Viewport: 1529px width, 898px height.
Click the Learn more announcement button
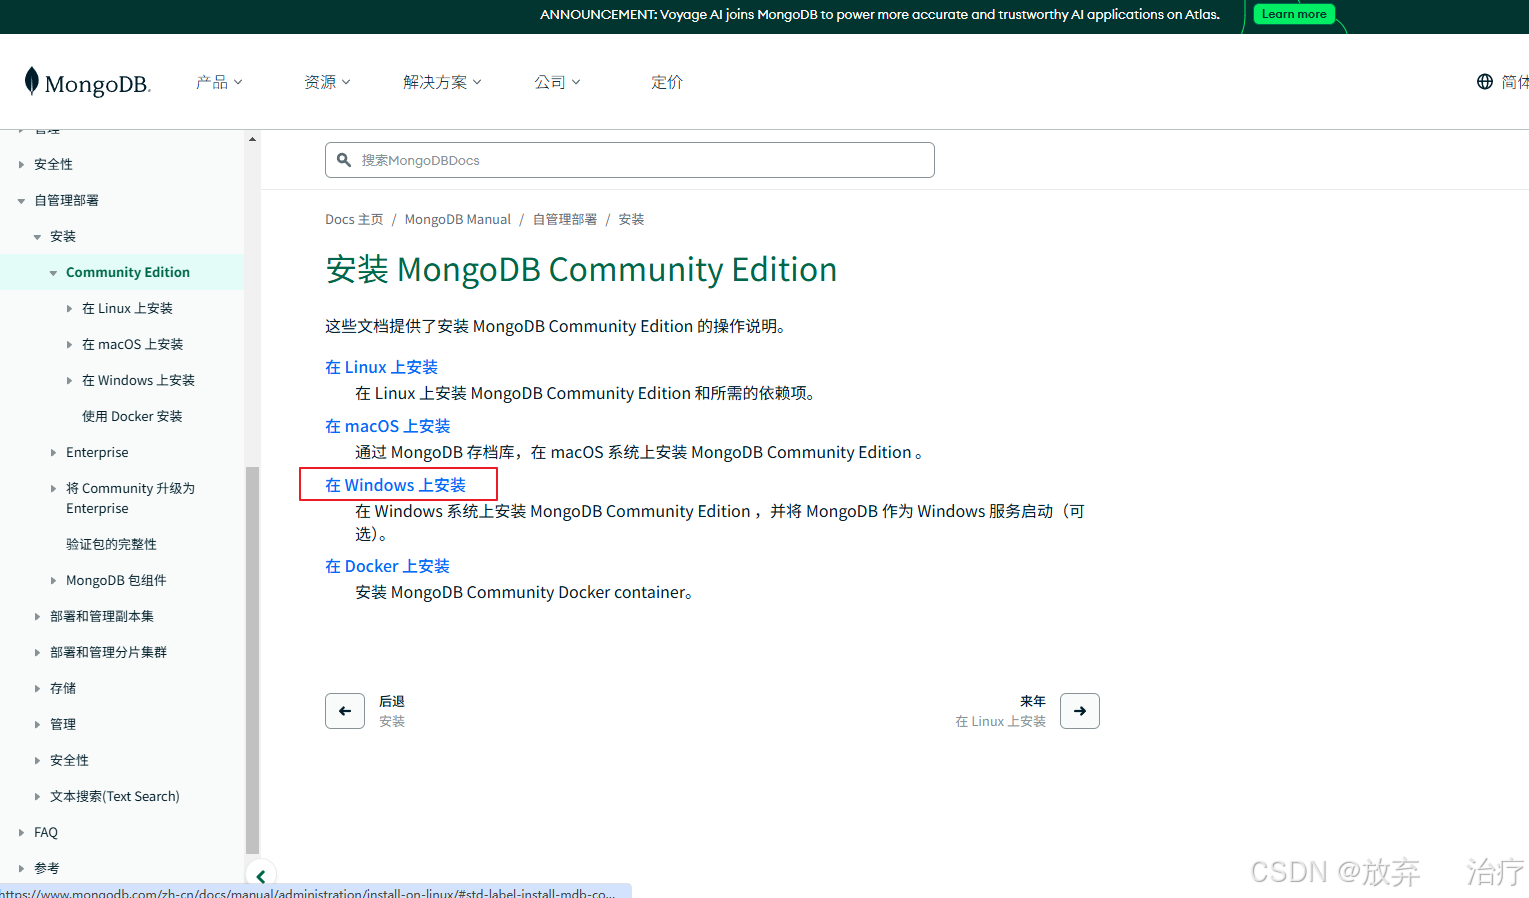1294,14
